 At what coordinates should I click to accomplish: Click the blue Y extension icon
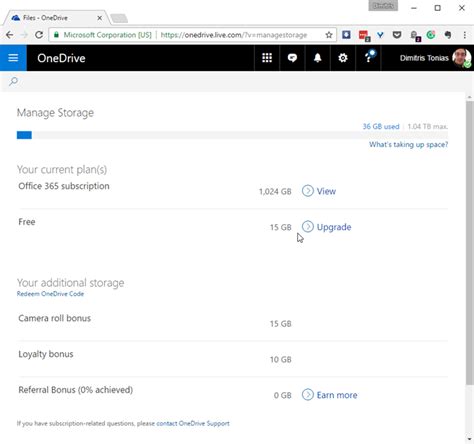[380, 35]
